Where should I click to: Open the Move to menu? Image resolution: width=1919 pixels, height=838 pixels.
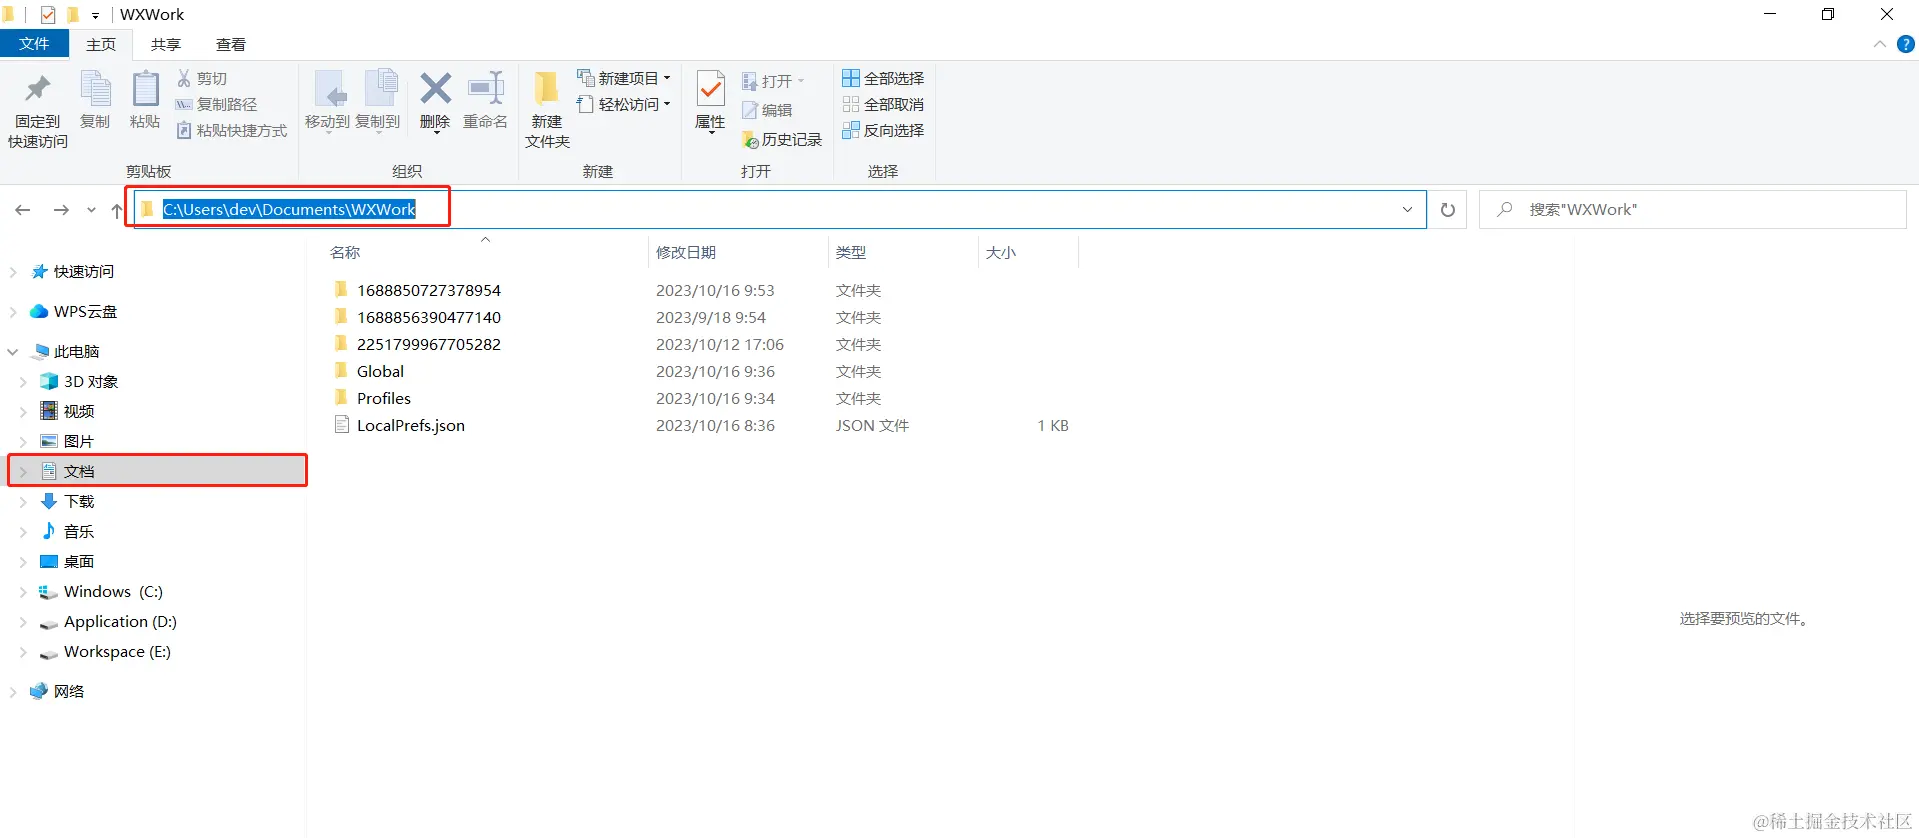pos(328,101)
